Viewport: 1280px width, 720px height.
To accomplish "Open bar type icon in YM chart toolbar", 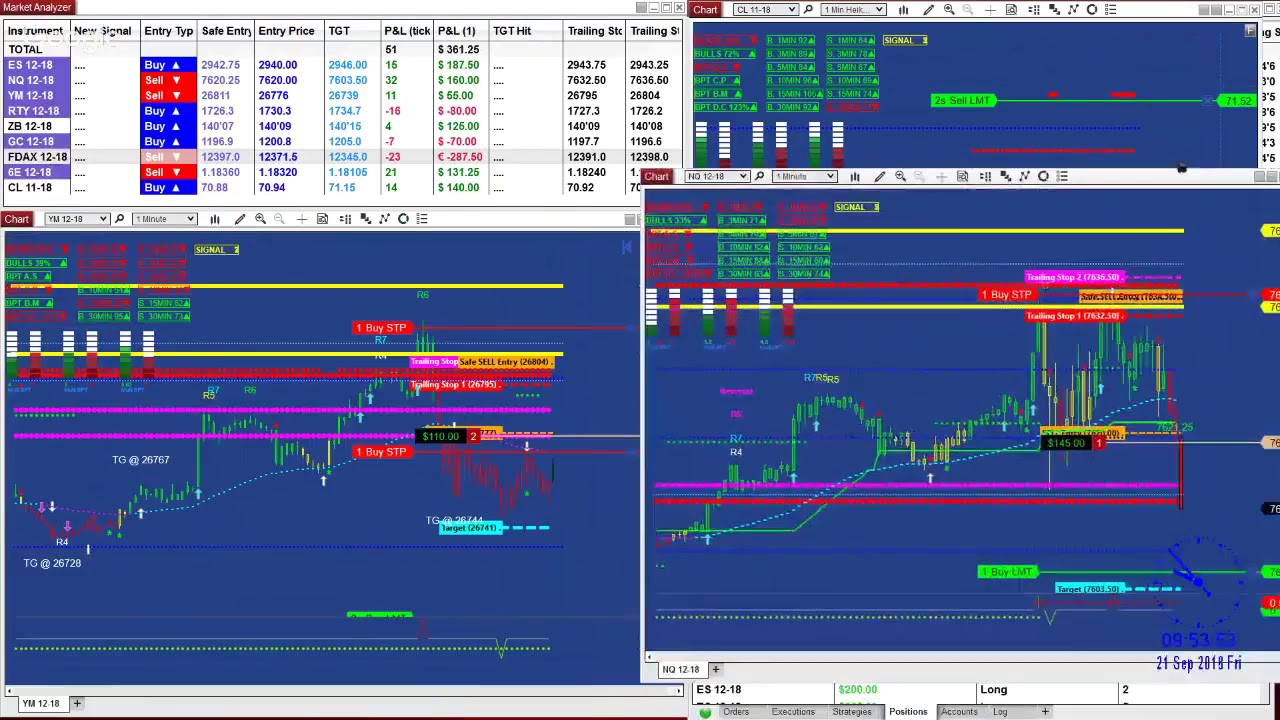I will [x=214, y=219].
